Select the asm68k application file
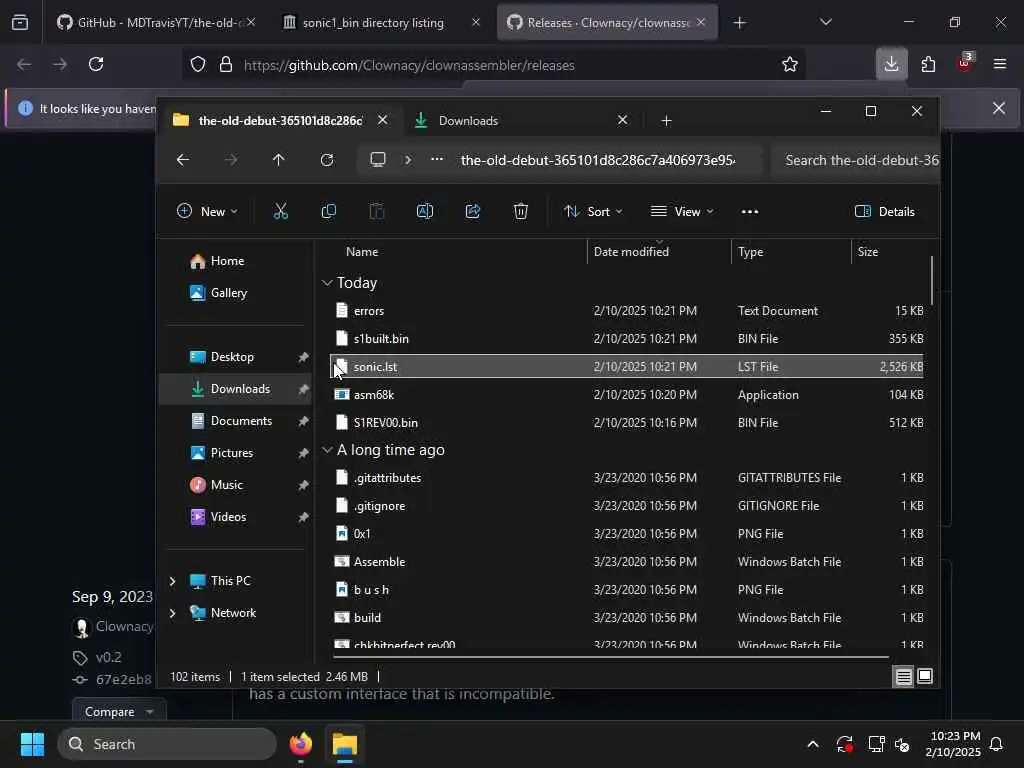Image resolution: width=1024 pixels, height=768 pixels. pos(627,394)
